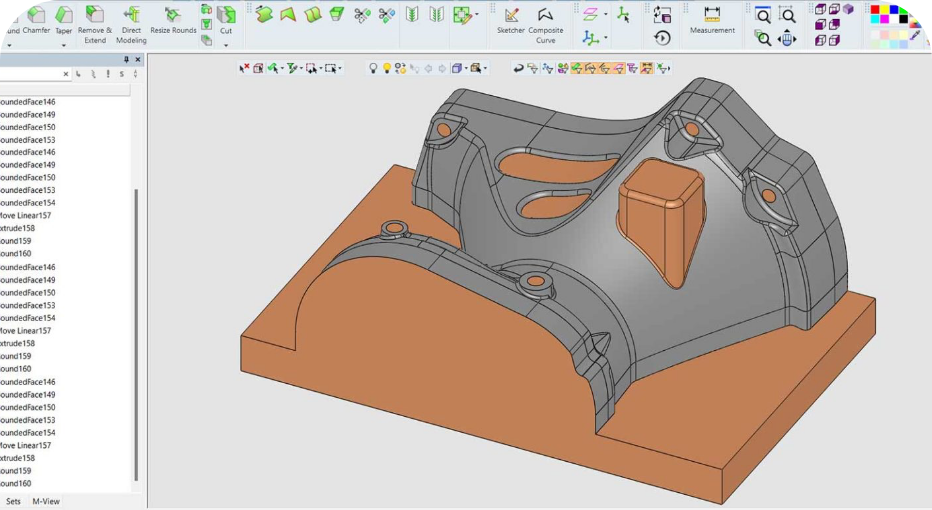Click the UCS pick axis icon
Image resolution: width=932 pixels, height=510 pixels.
tap(623, 14)
